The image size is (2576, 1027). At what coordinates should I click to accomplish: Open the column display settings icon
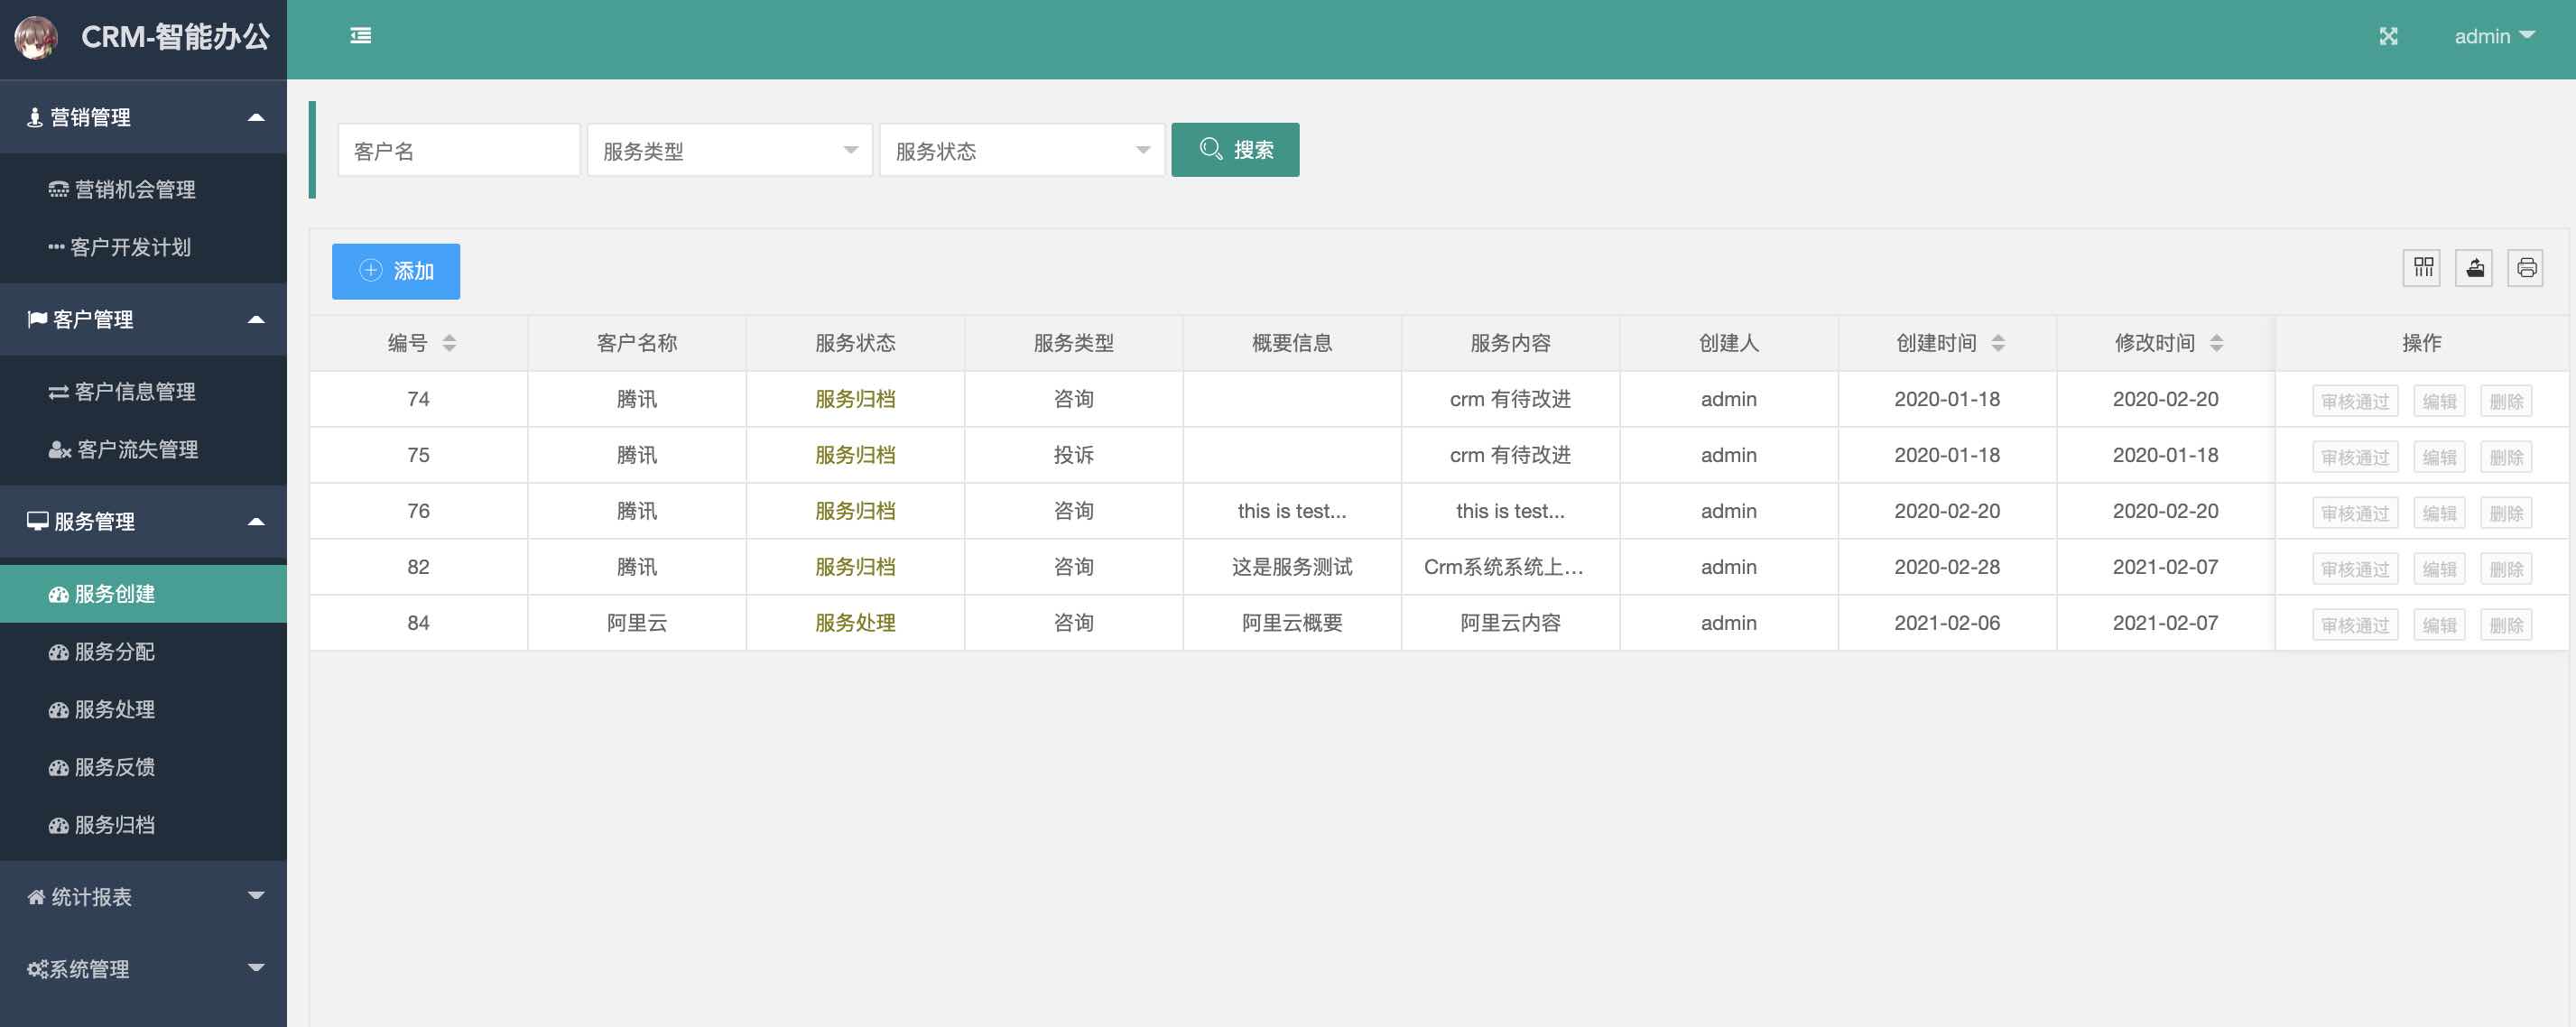(x=2422, y=268)
